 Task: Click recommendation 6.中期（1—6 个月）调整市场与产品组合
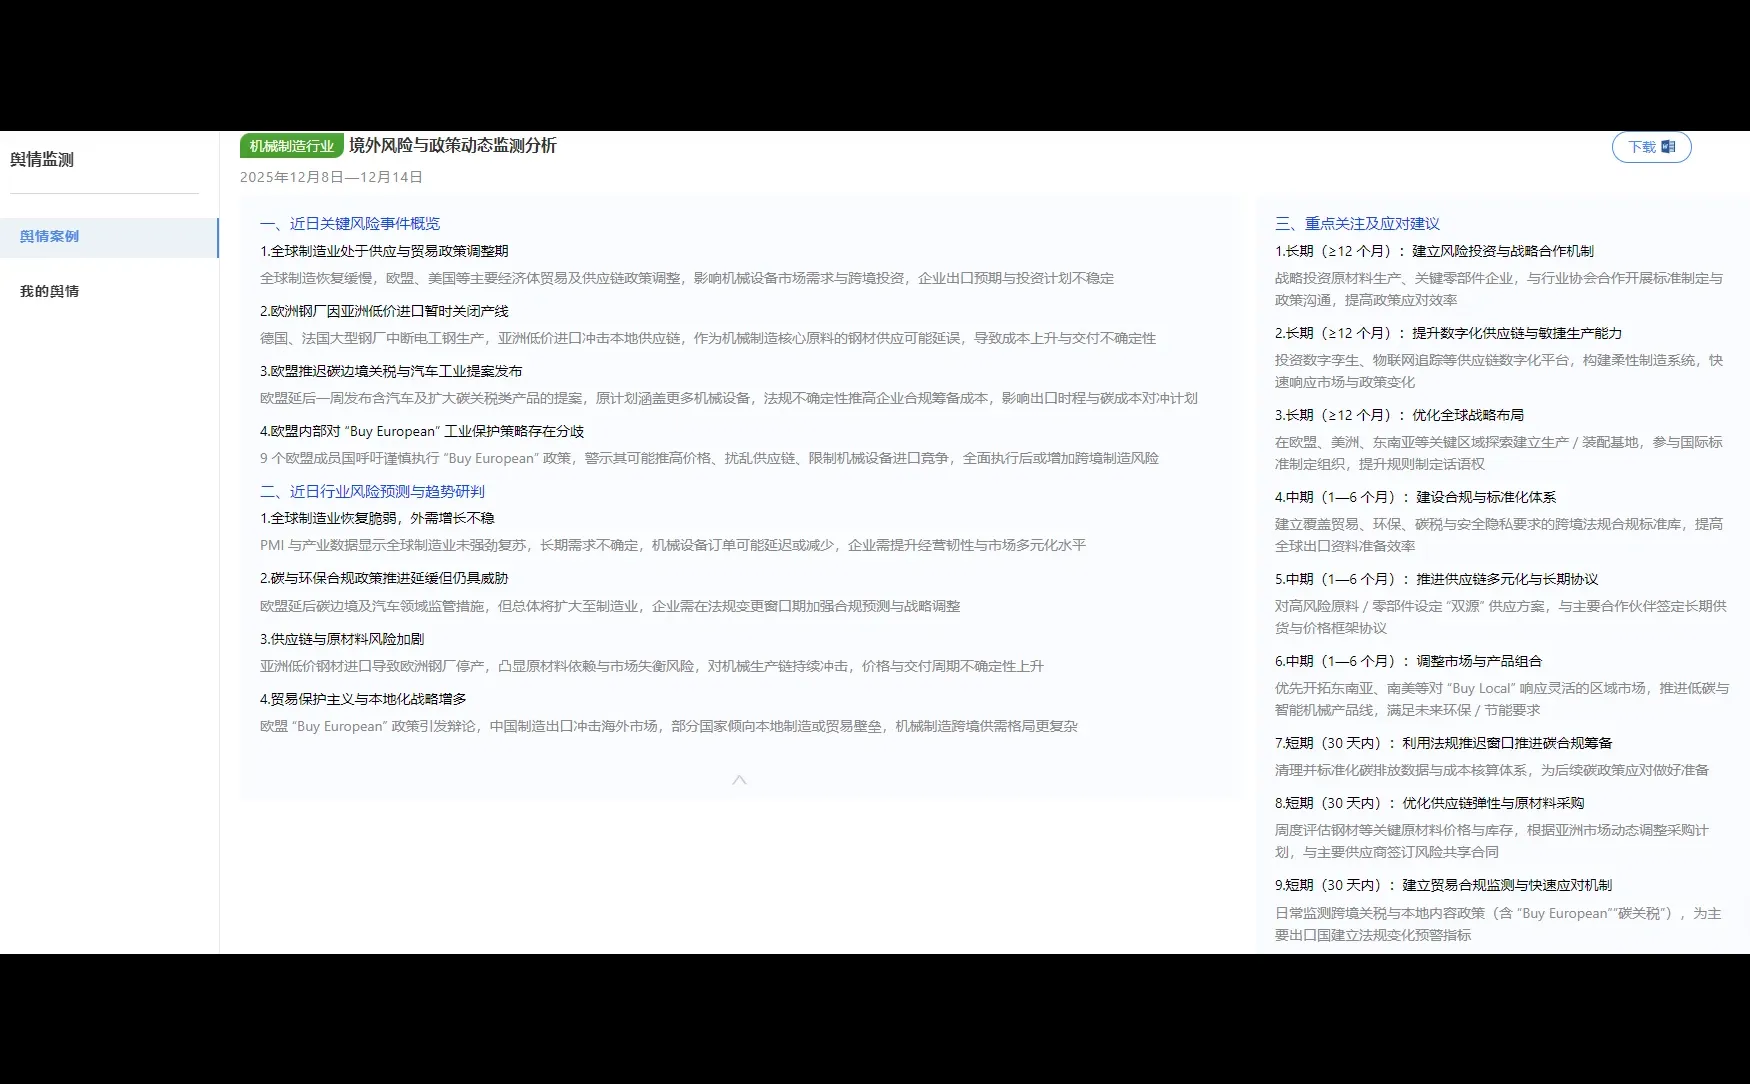tap(1409, 660)
